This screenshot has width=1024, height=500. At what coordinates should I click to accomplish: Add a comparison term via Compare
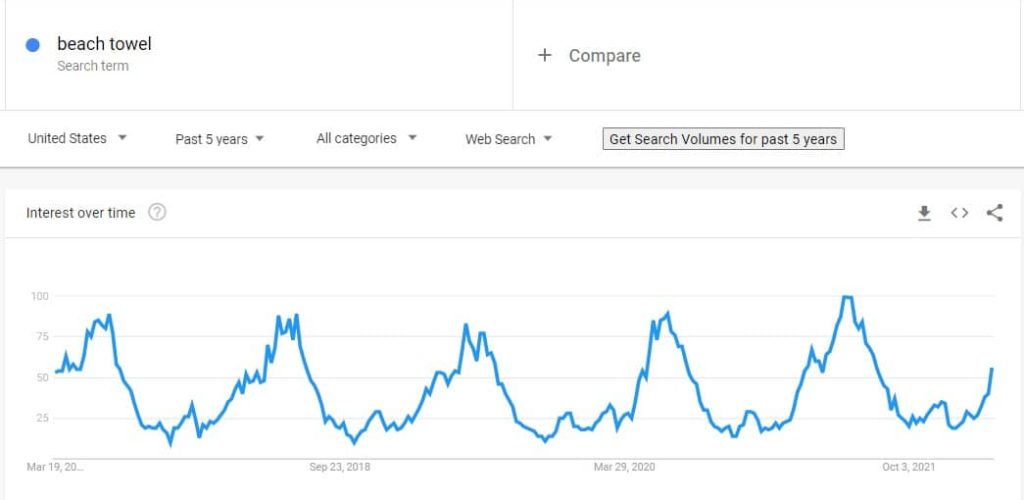[604, 56]
